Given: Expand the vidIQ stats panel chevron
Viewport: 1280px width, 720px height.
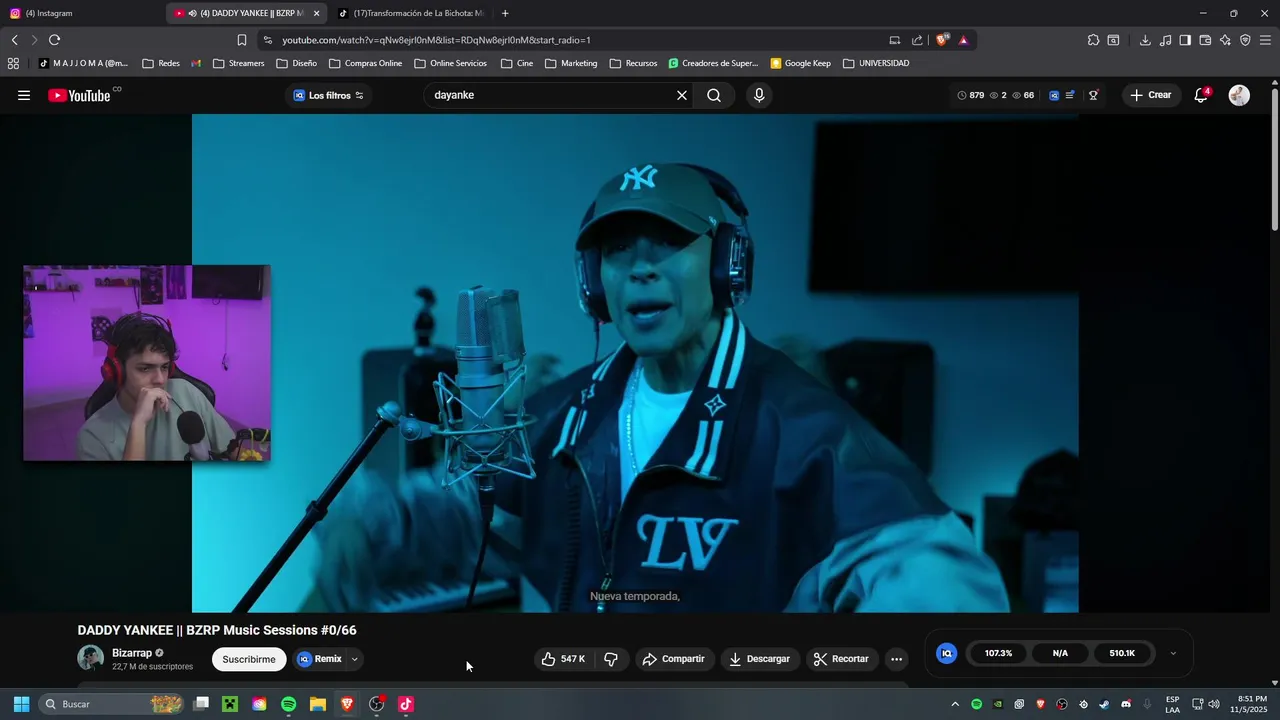Looking at the screenshot, I should [1173, 653].
